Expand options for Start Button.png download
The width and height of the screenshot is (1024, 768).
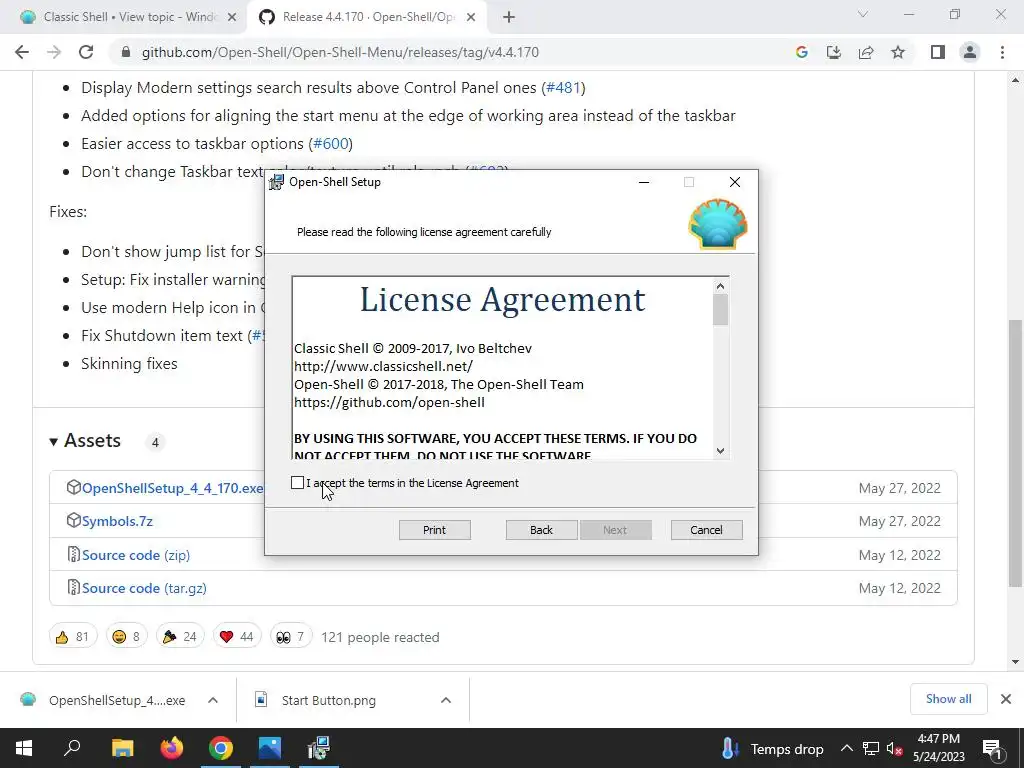point(446,700)
